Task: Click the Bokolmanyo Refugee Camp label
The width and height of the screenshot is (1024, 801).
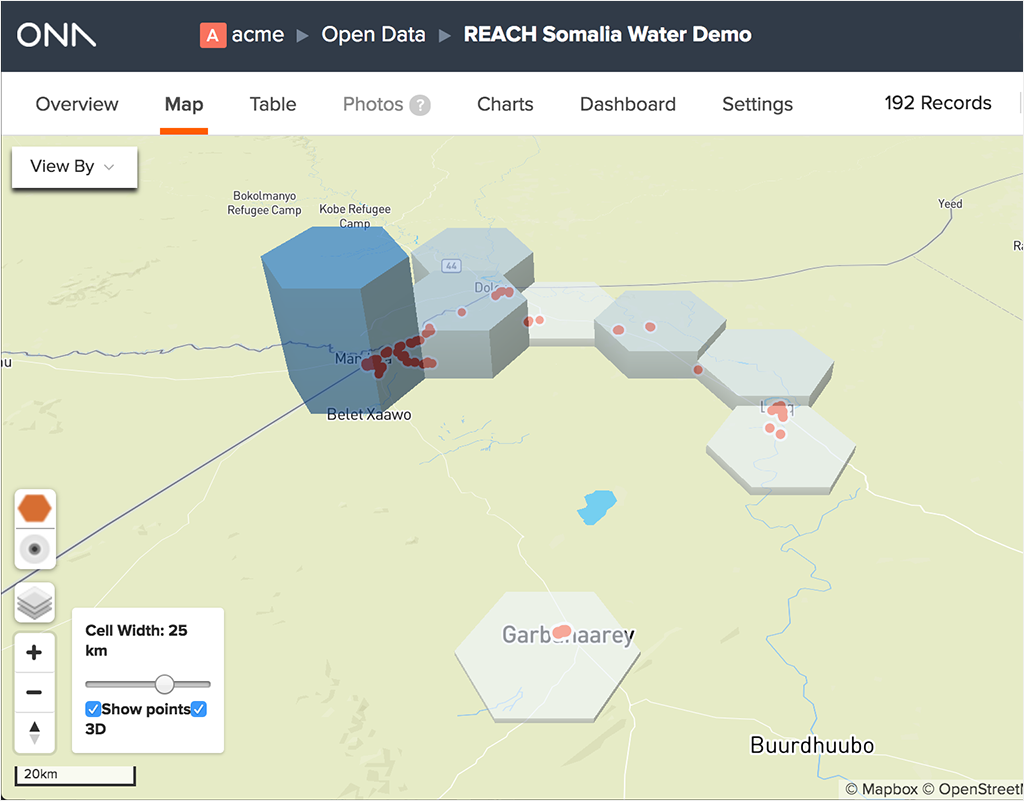Action: (x=264, y=203)
